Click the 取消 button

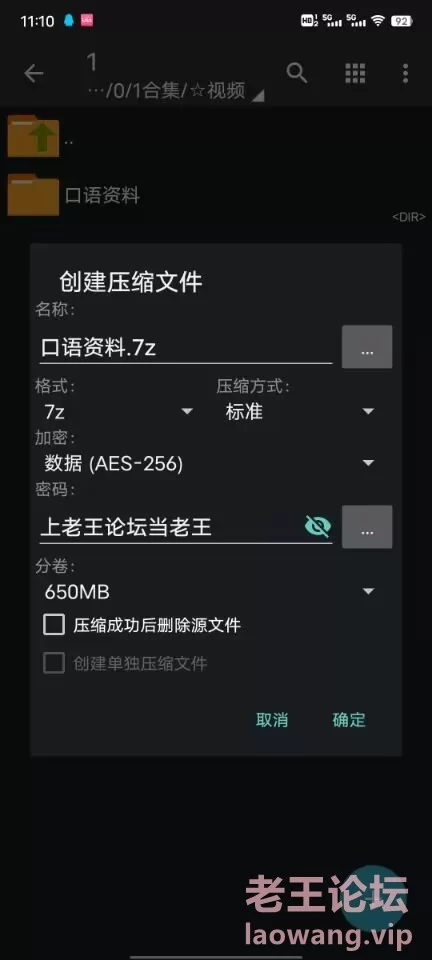[272, 720]
